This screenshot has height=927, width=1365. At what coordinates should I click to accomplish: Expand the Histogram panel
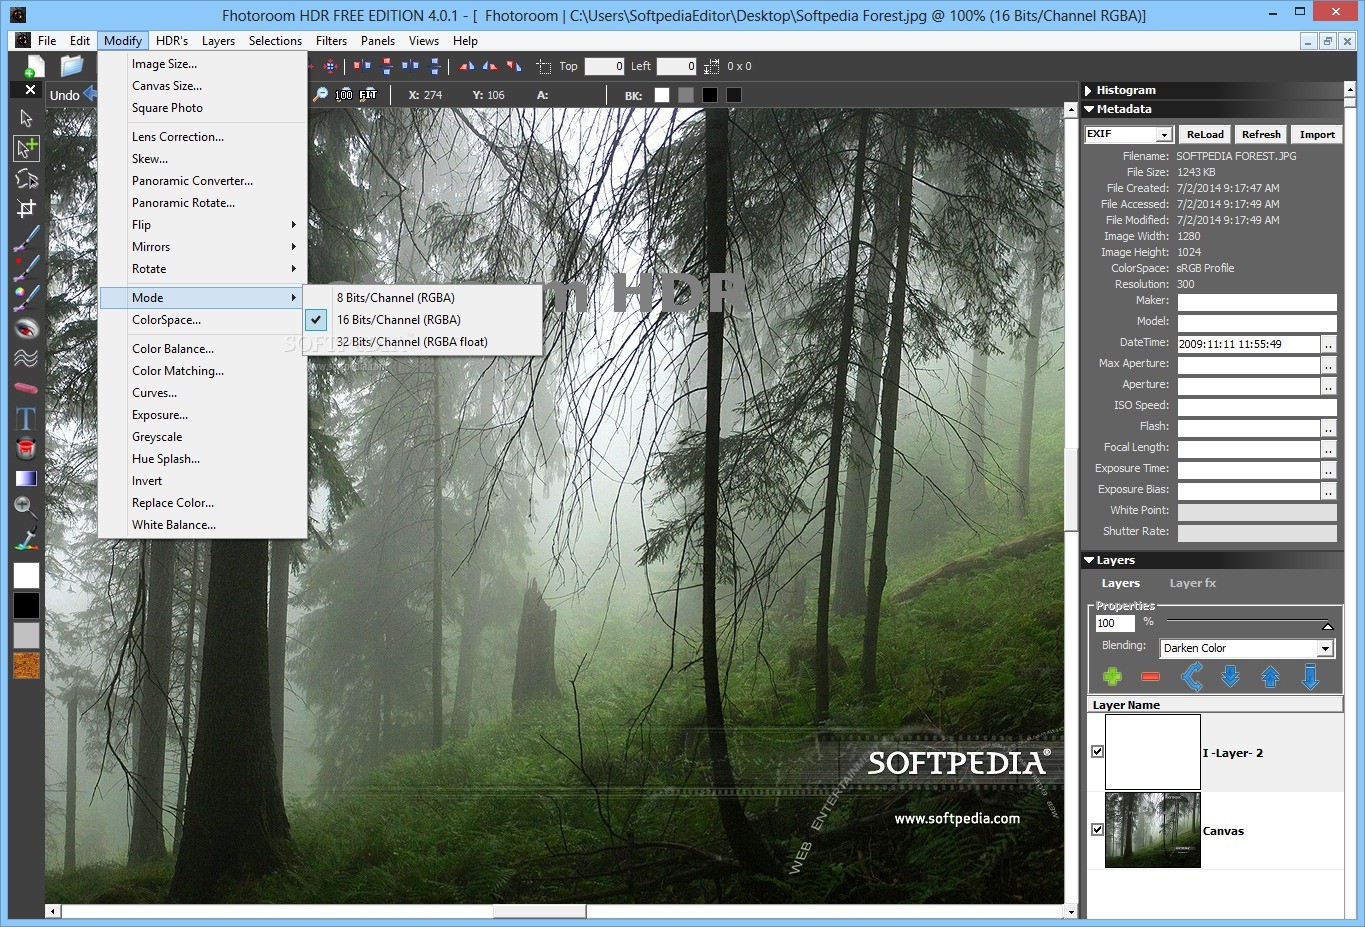tap(1088, 90)
